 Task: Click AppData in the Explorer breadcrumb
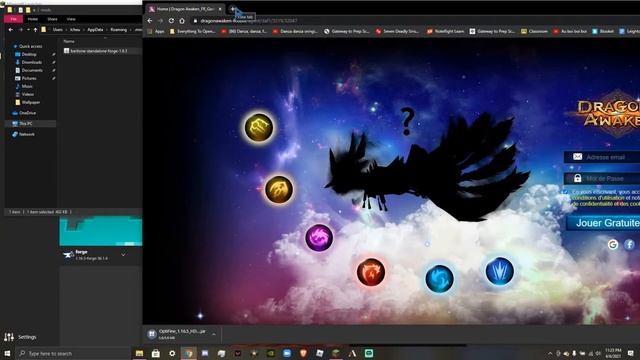(95, 30)
